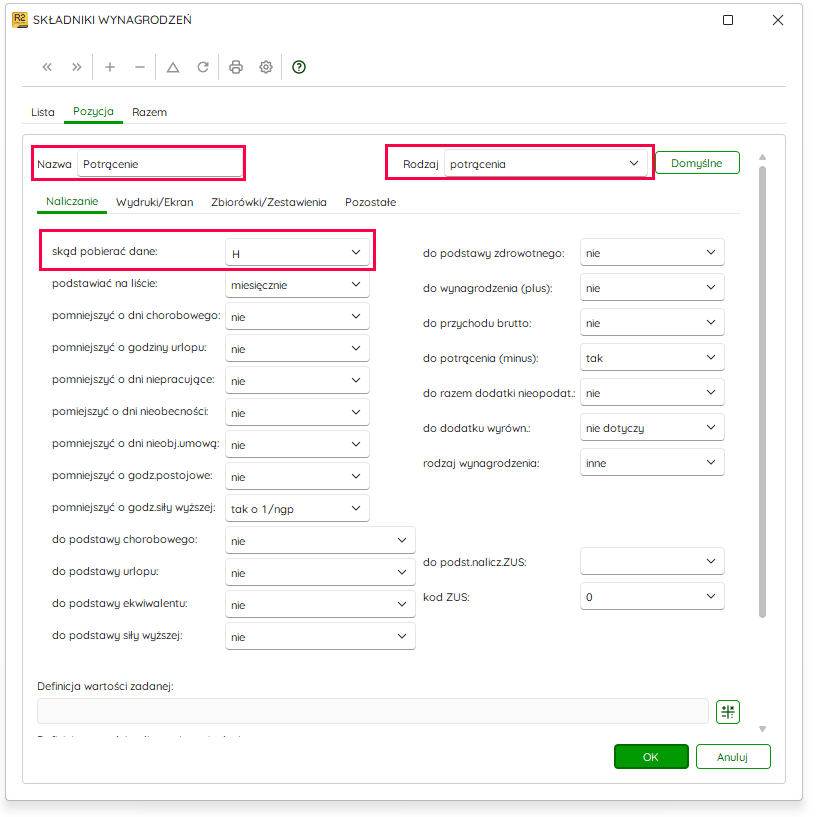The height and width of the screenshot is (817, 826).
Task: Refresh the data with circular arrow icon
Action: pyautogui.click(x=203, y=67)
